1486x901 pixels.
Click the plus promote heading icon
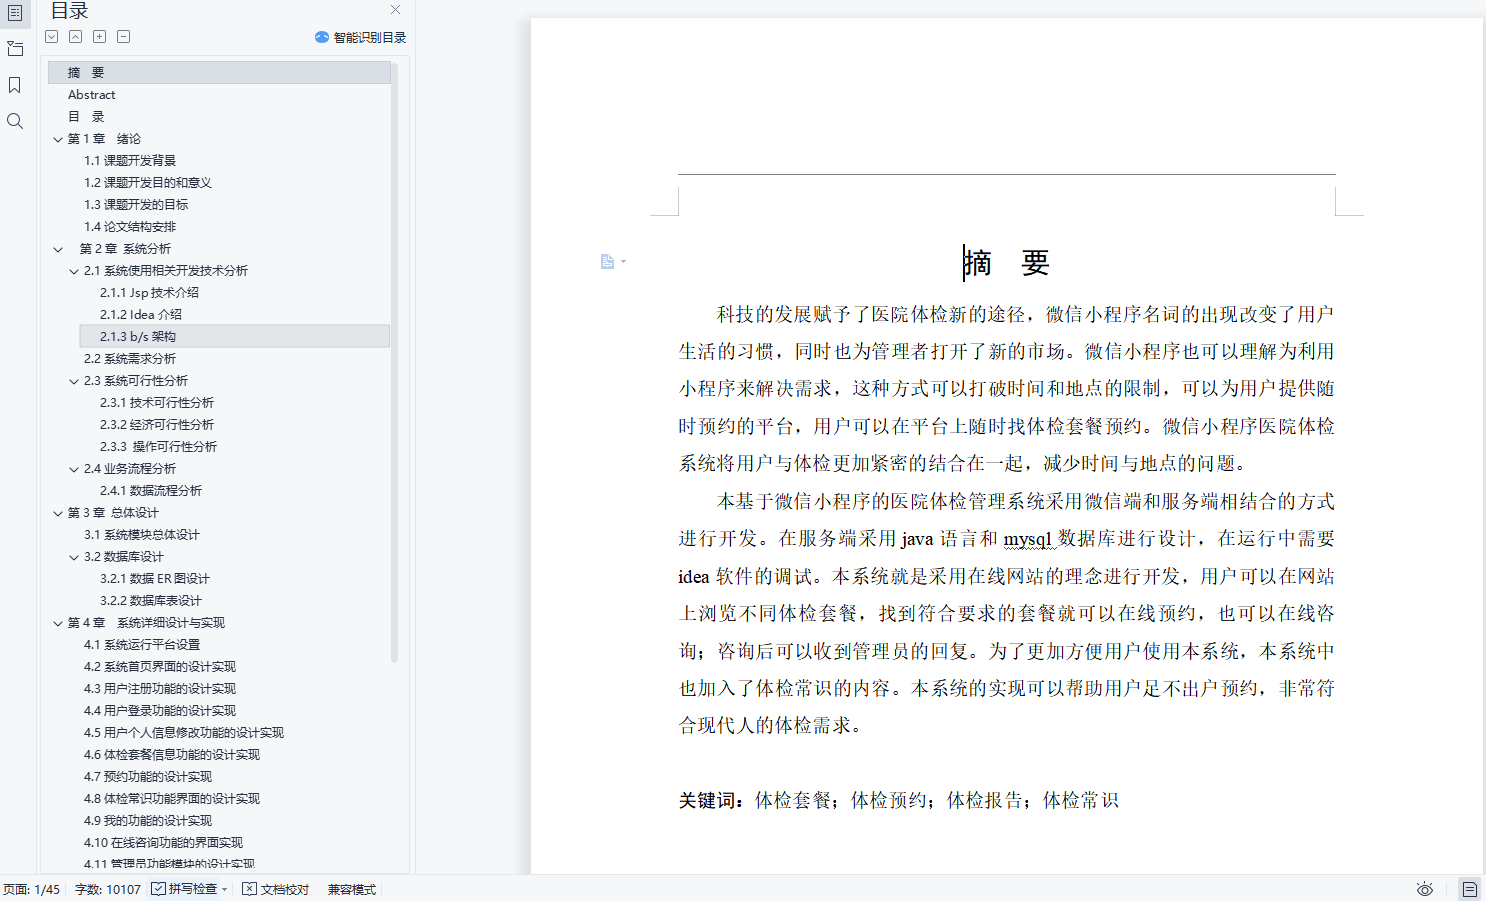pyautogui.click(x=100, y=37)
